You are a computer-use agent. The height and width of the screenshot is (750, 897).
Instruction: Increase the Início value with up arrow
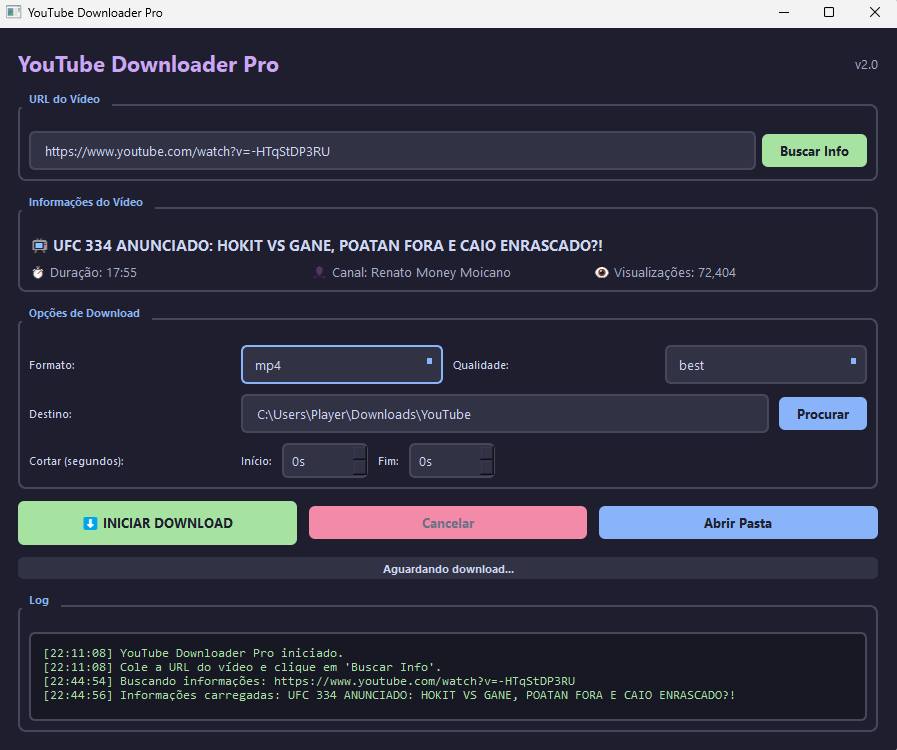(360, 453)
